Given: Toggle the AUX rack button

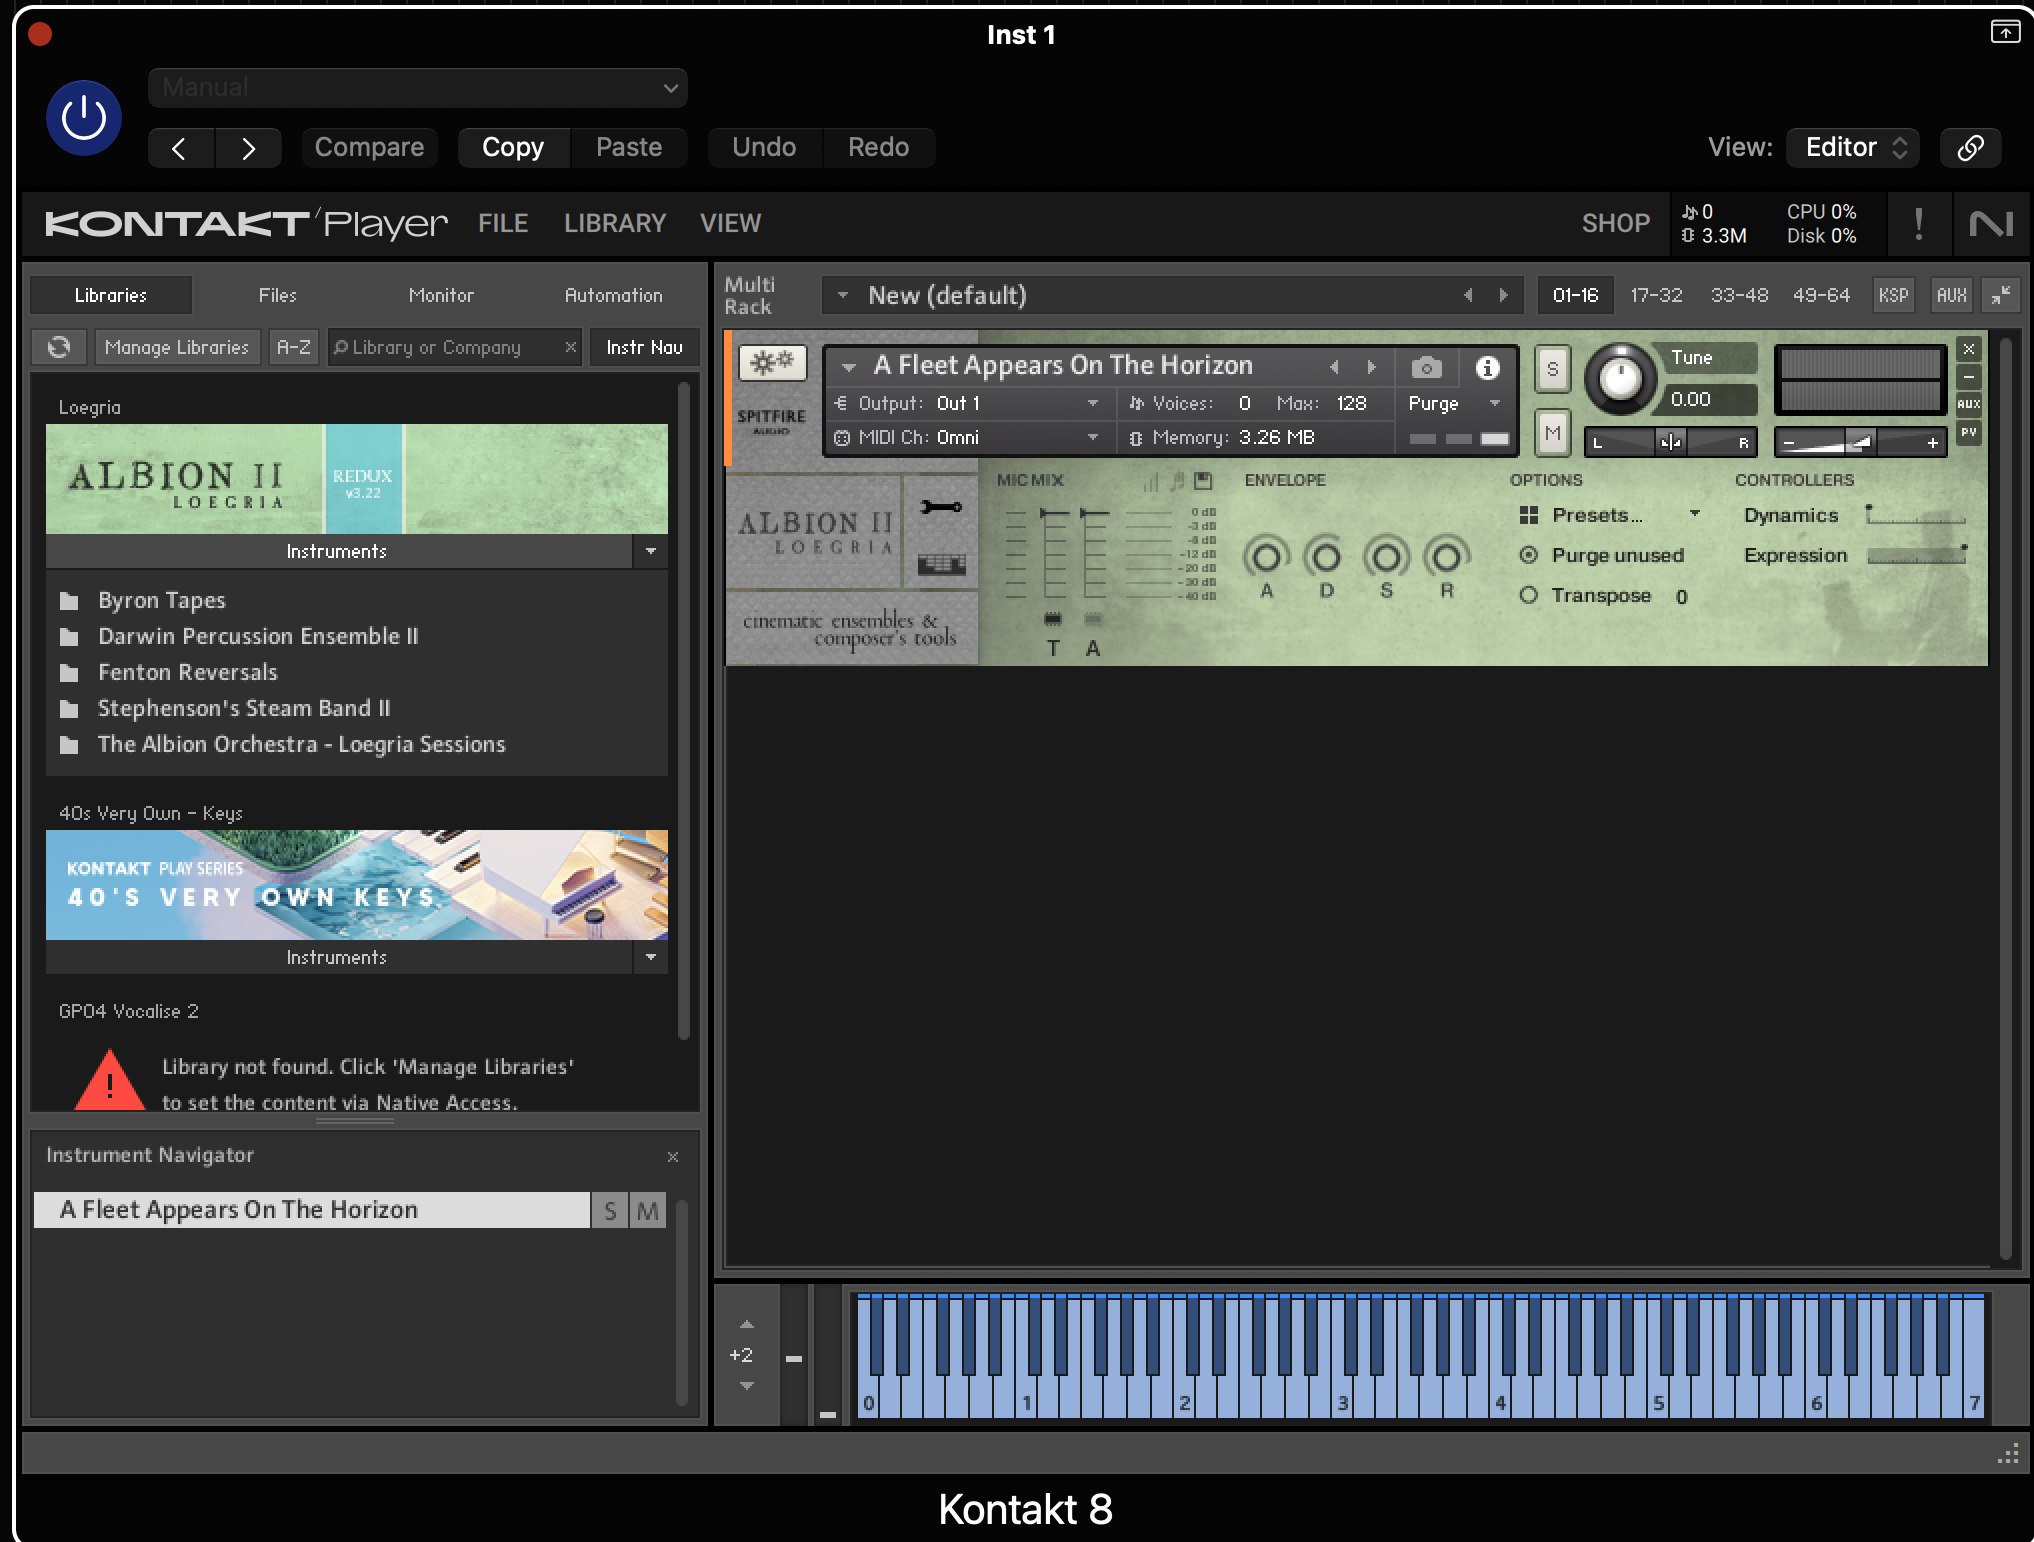Looking at the screenshot, I should point(1951,295).
